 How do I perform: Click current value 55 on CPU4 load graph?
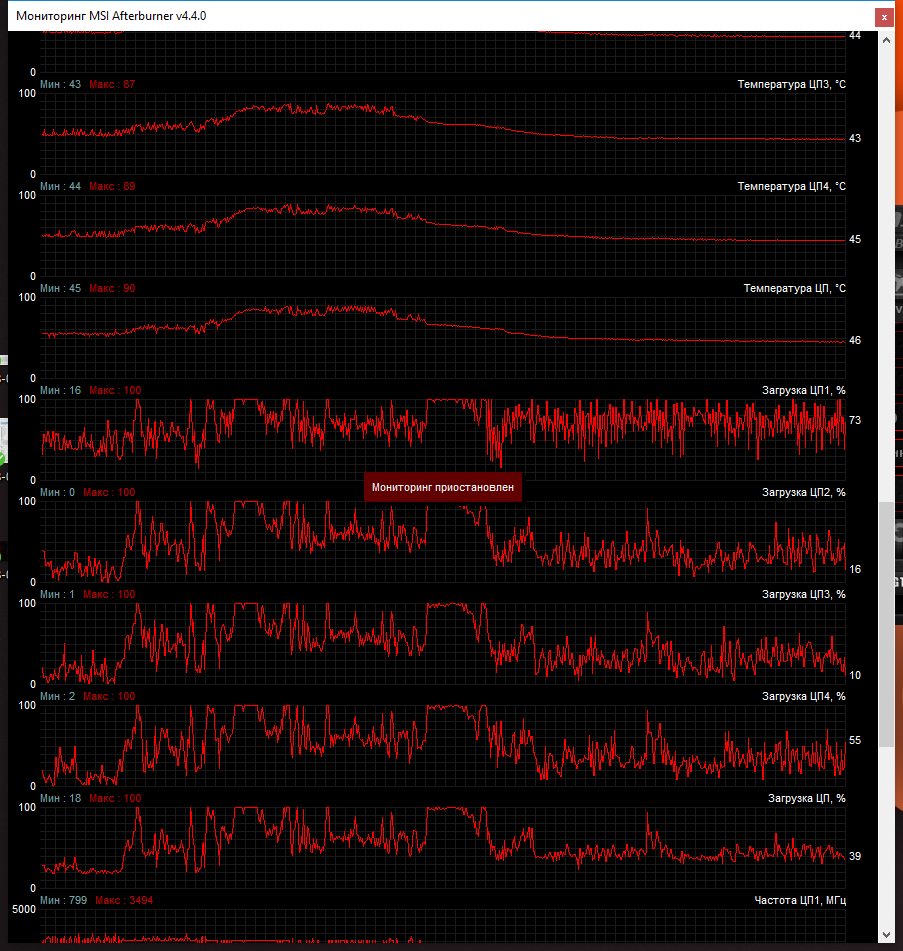tap(854, 740)
